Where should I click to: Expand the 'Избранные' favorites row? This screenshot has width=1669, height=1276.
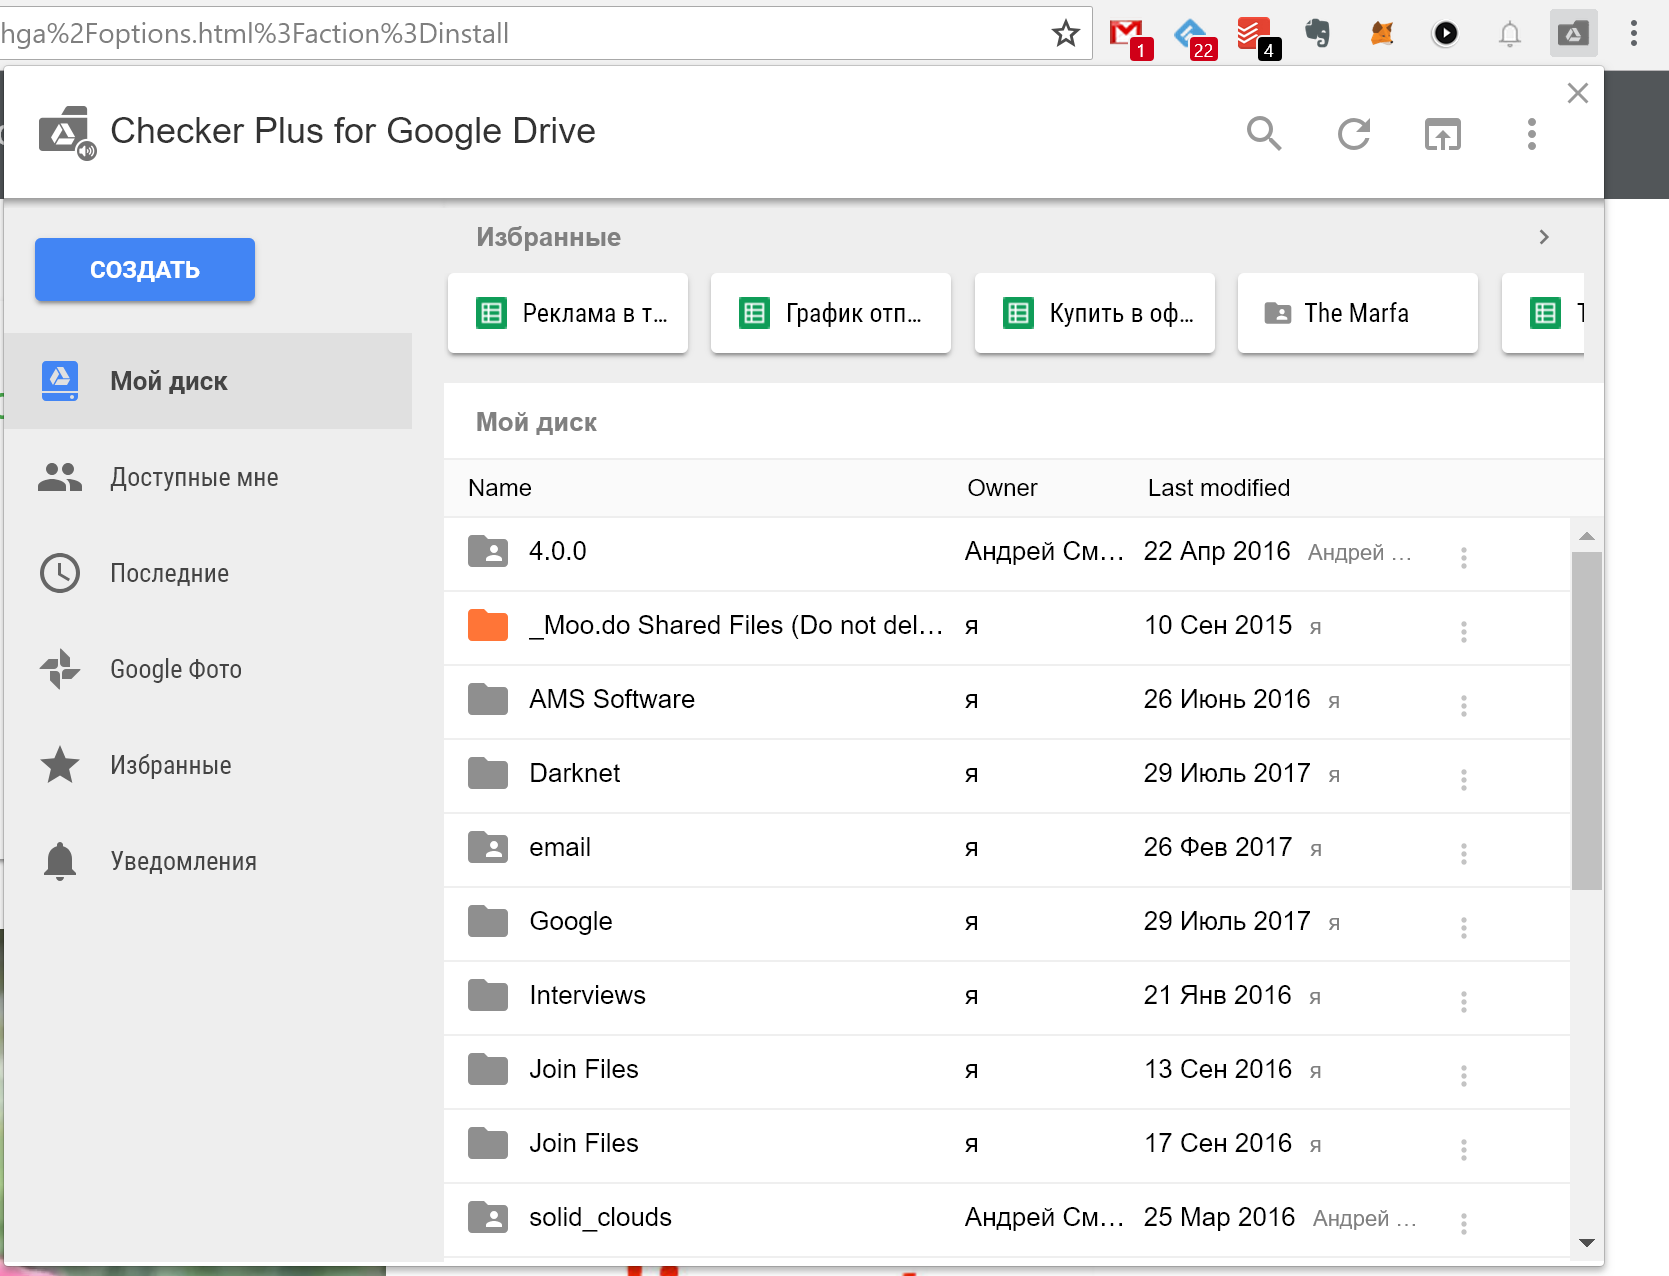pos(1543,237)
